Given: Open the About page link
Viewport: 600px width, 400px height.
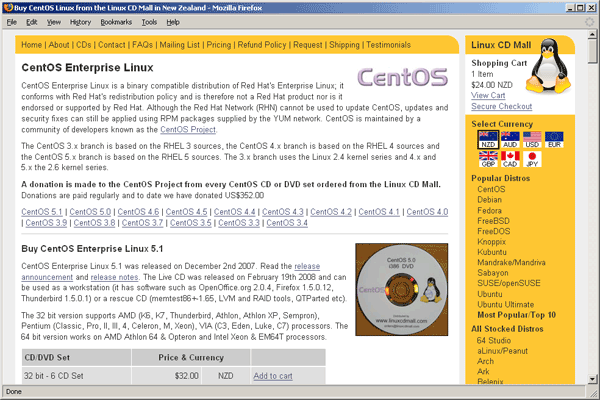Looking at the screenshot, I should (59, 45).
